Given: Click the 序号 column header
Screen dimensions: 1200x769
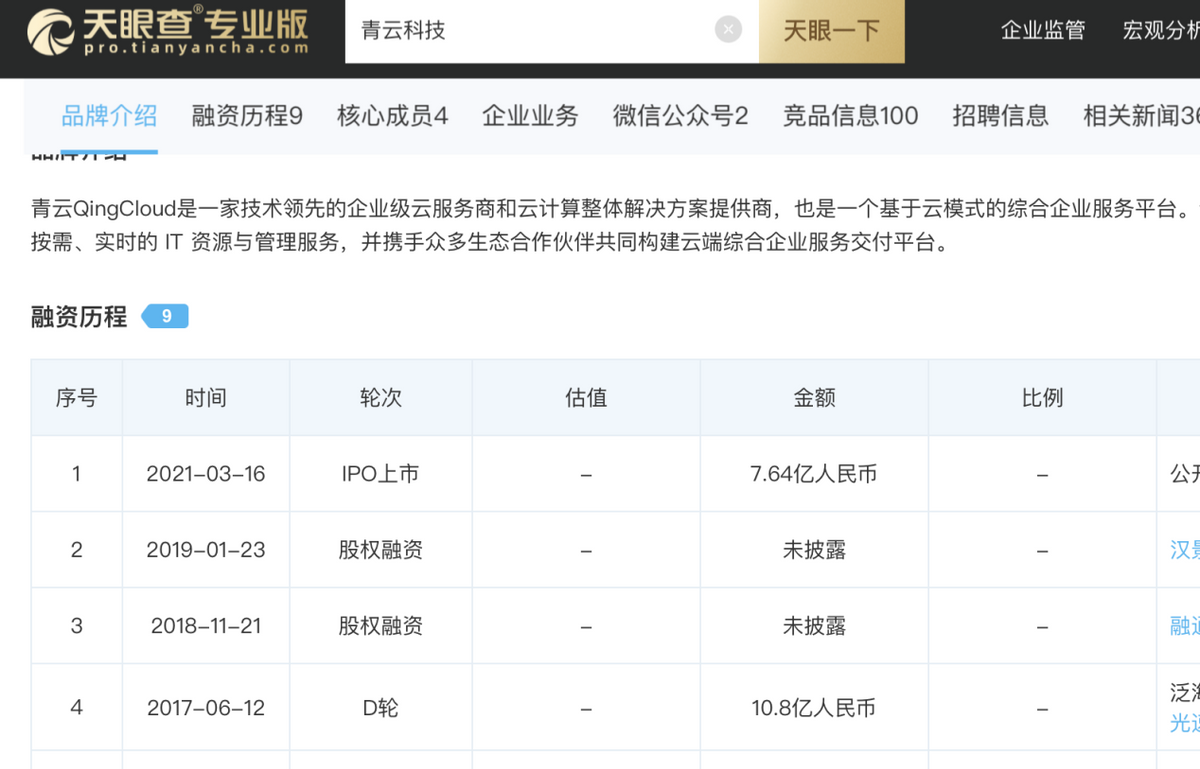Looking at the screenshot, I should [76, 398].
